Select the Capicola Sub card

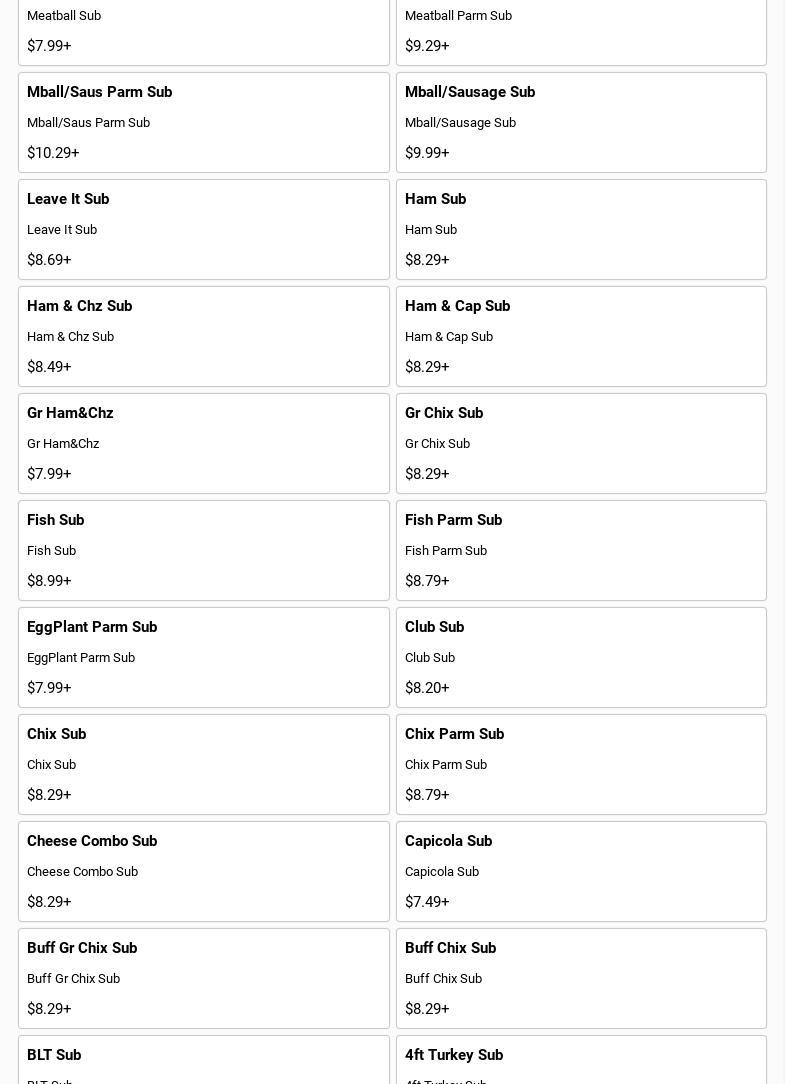pyautogui.click(x=581, y=871)
